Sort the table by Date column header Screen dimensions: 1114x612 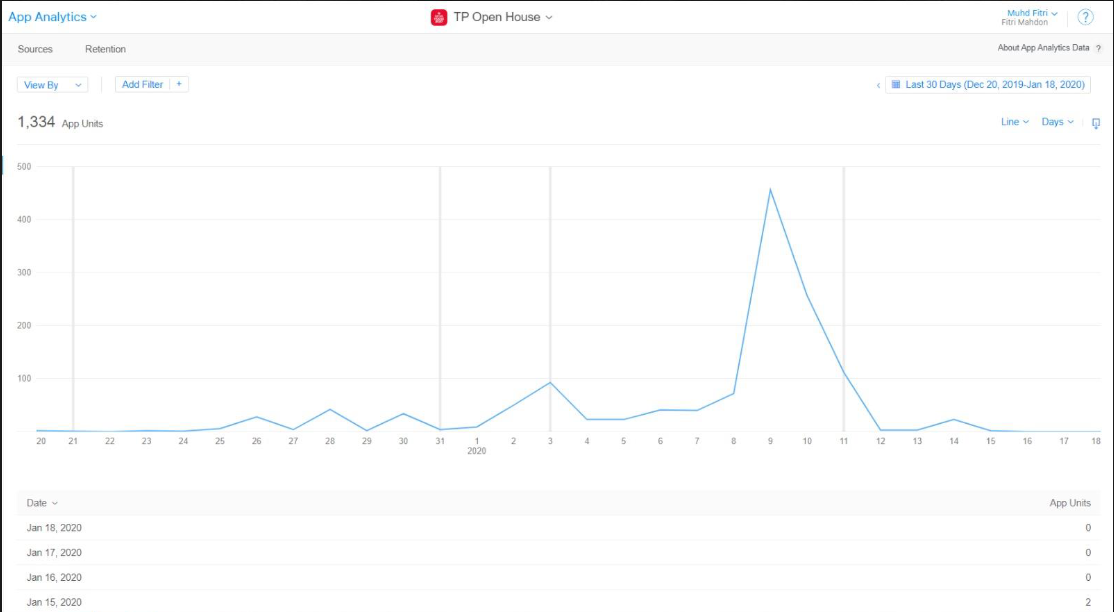click(42, 503)
